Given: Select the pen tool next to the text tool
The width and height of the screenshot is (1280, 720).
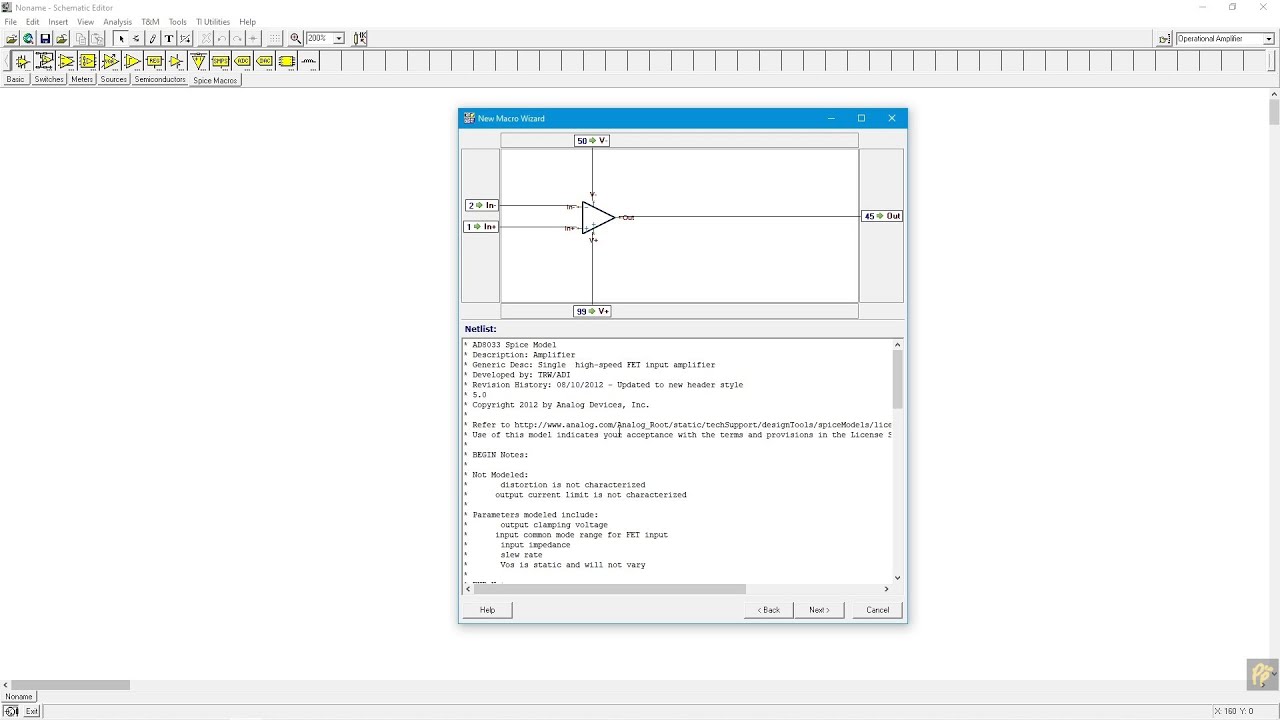Looking at the screenshot, I should (x=153, y=39).
